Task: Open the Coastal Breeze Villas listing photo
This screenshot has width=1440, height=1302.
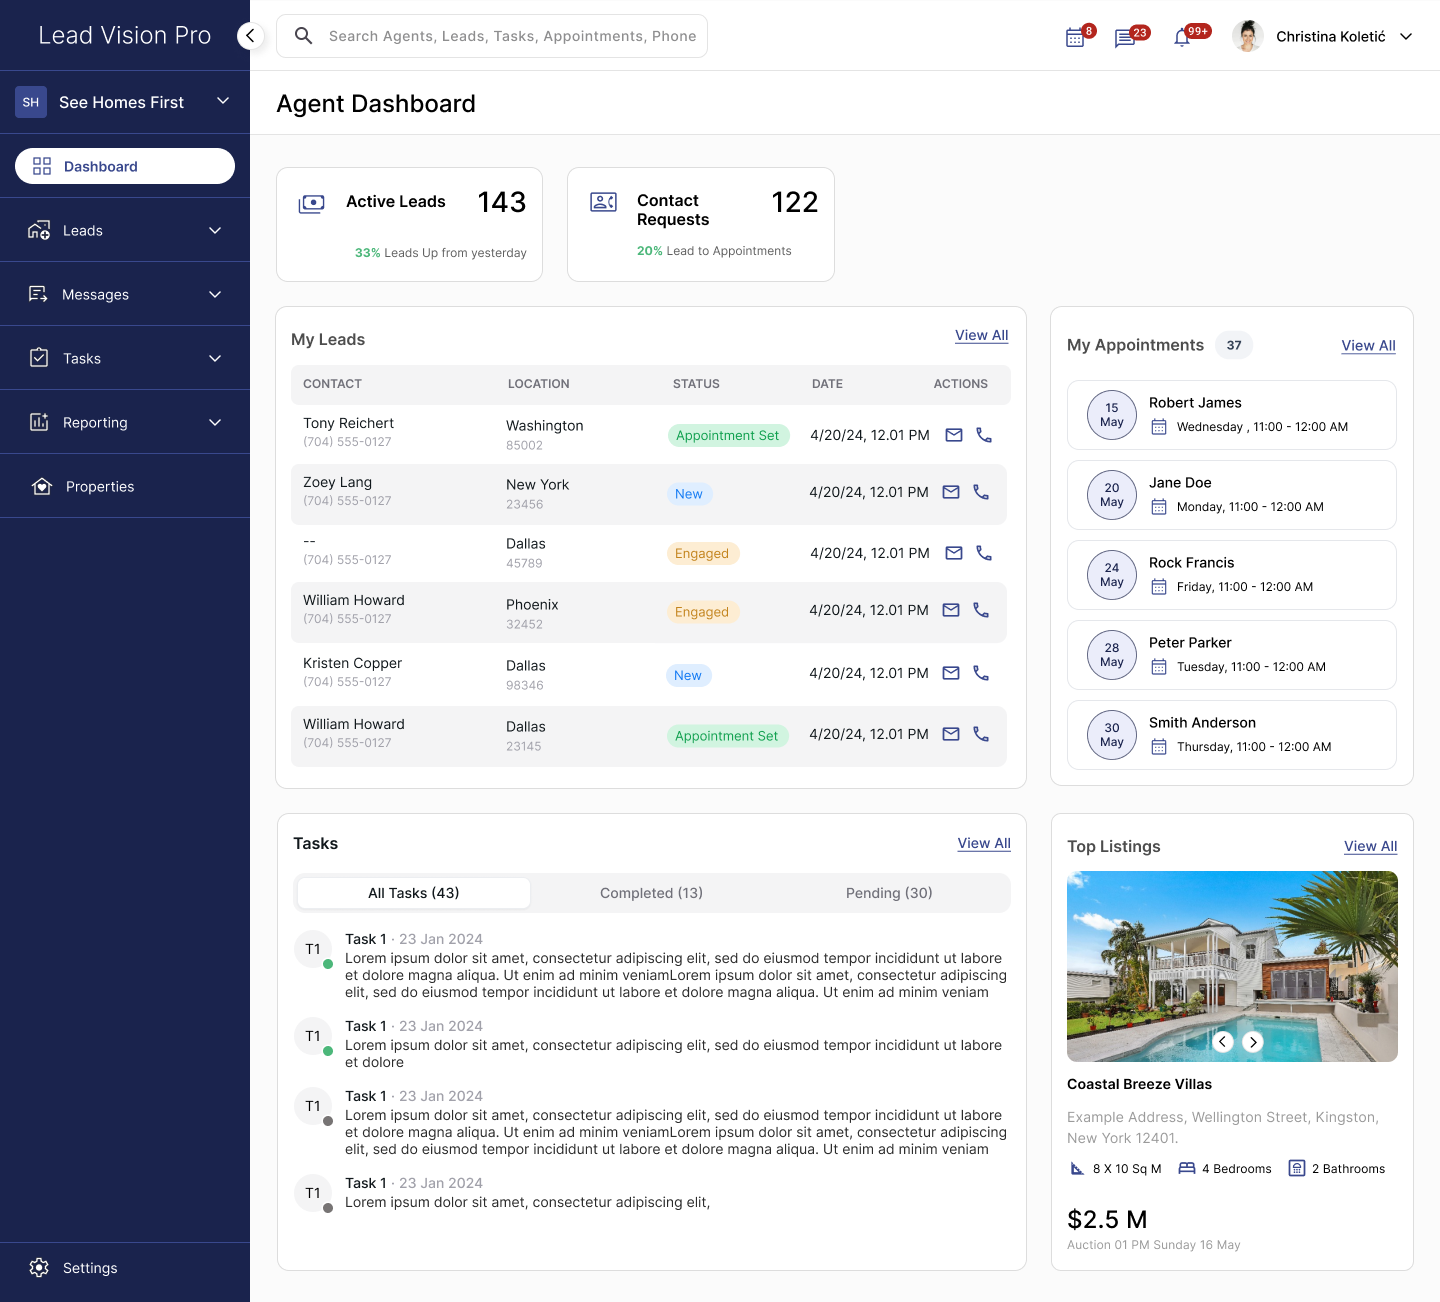Action: pyautogui.click(x=1232, y=966)
